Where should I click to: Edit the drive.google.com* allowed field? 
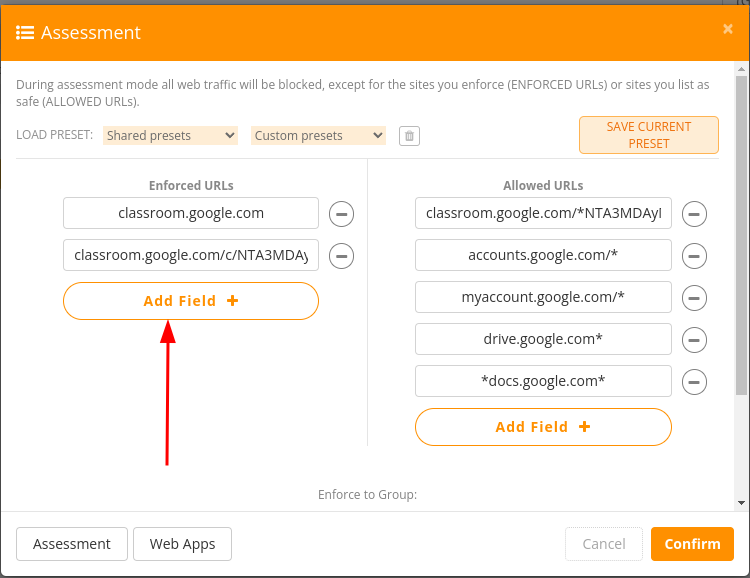click(x=543, y=339)
